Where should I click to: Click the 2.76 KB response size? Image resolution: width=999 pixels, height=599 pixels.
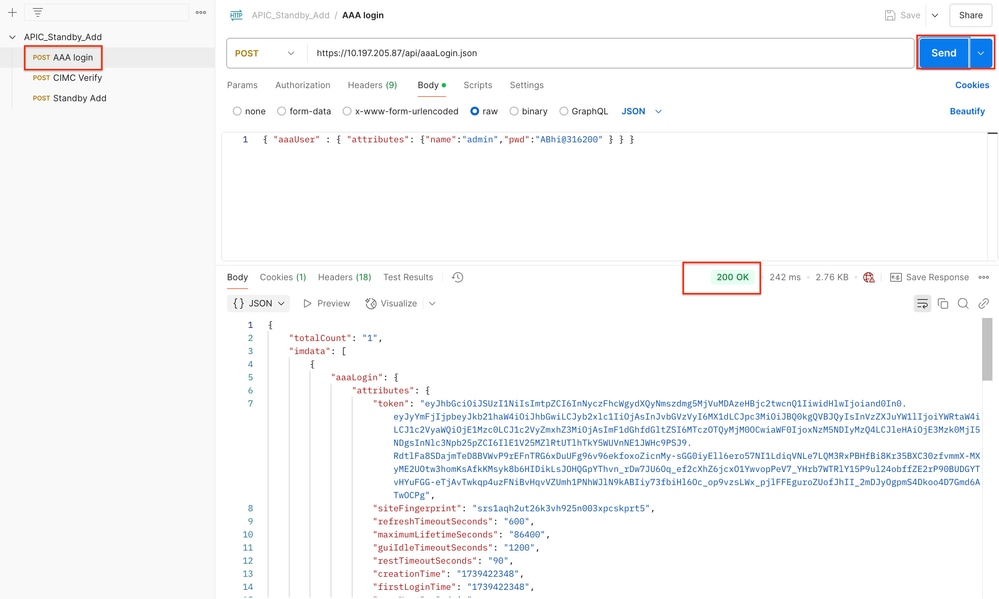831,277
